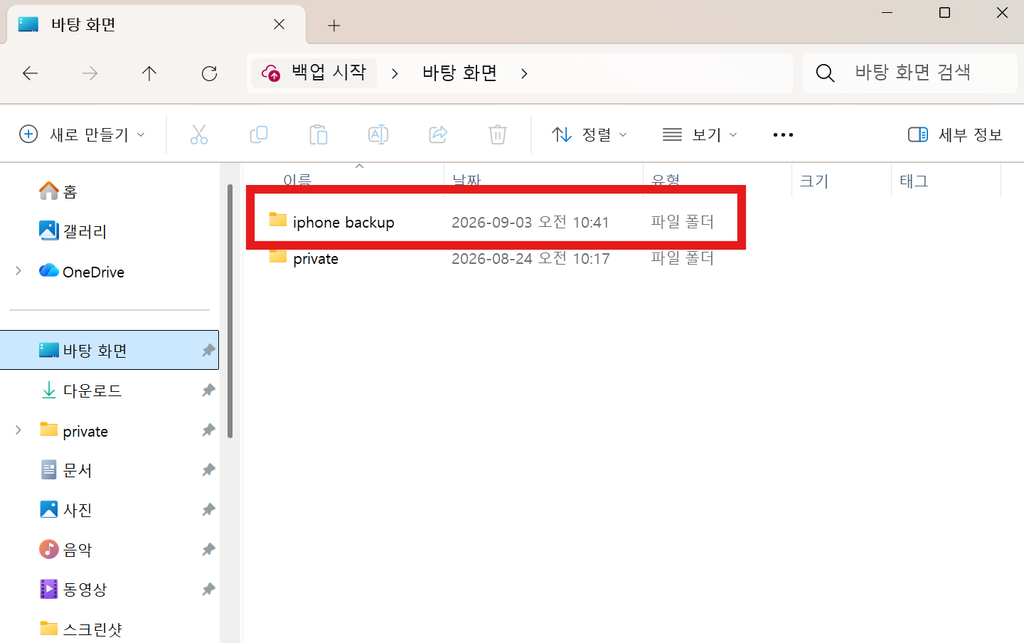Select OneDrive in navigation pane
The image size is (1024, 643).
(x=82, y=272)
